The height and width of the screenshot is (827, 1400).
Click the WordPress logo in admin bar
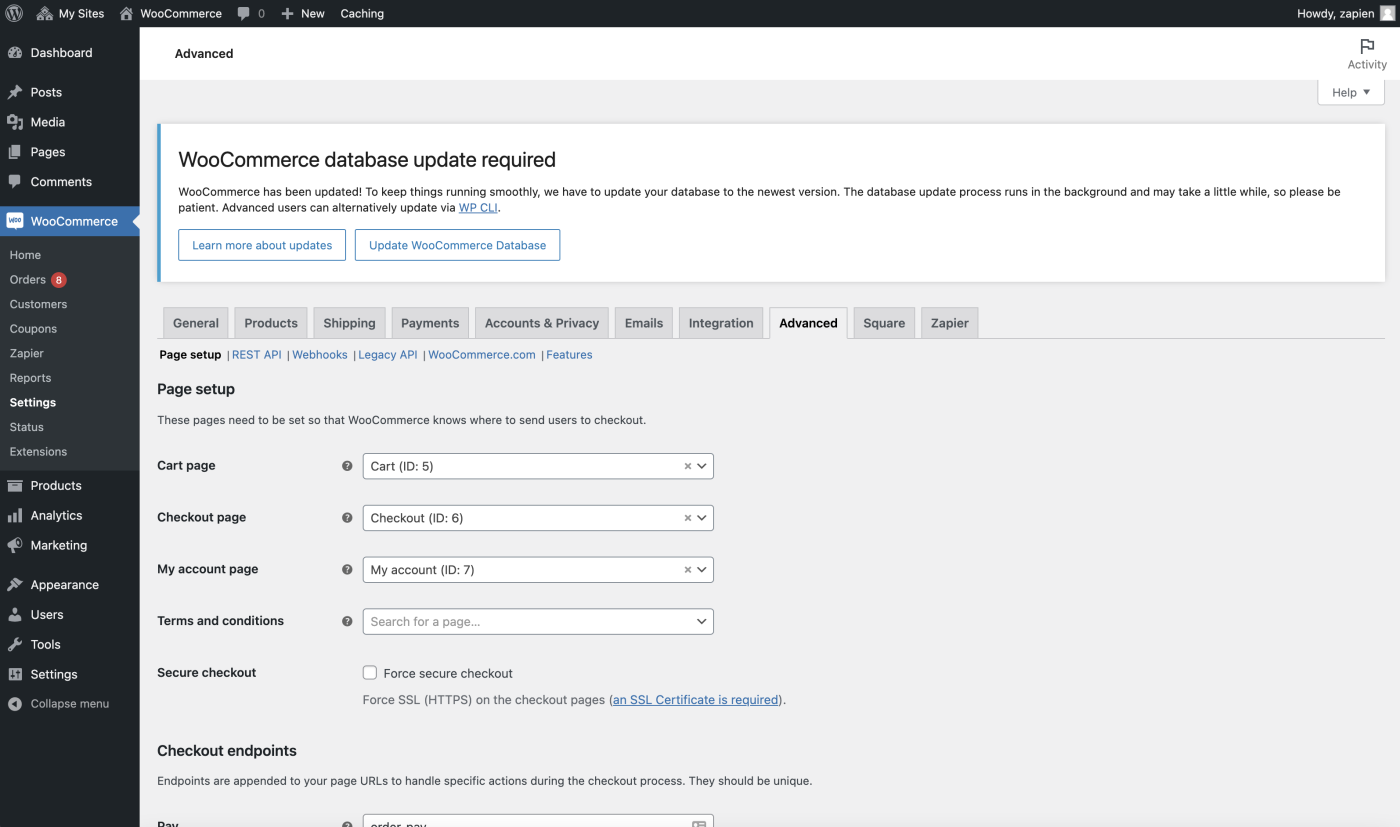point(14,13)
